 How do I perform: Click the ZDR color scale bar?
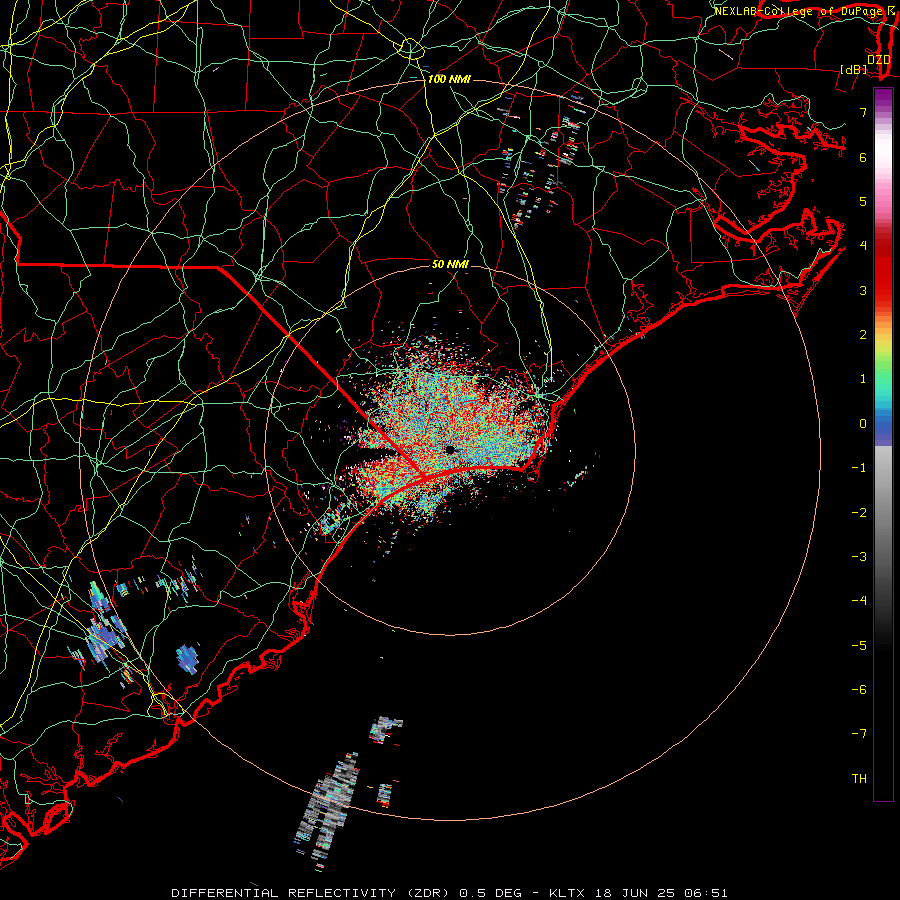coord(883,444)
